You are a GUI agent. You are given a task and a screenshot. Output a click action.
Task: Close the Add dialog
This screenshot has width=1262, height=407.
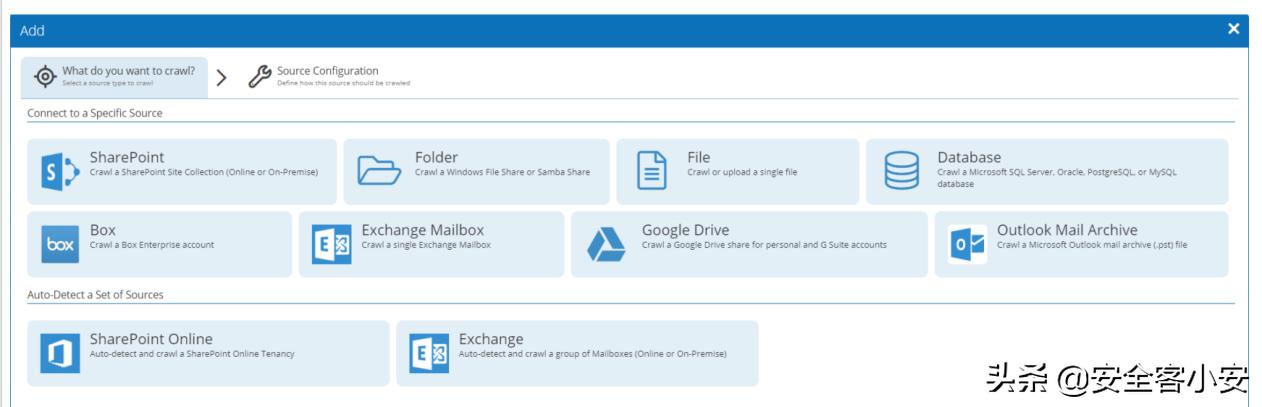click(1234, 29)
